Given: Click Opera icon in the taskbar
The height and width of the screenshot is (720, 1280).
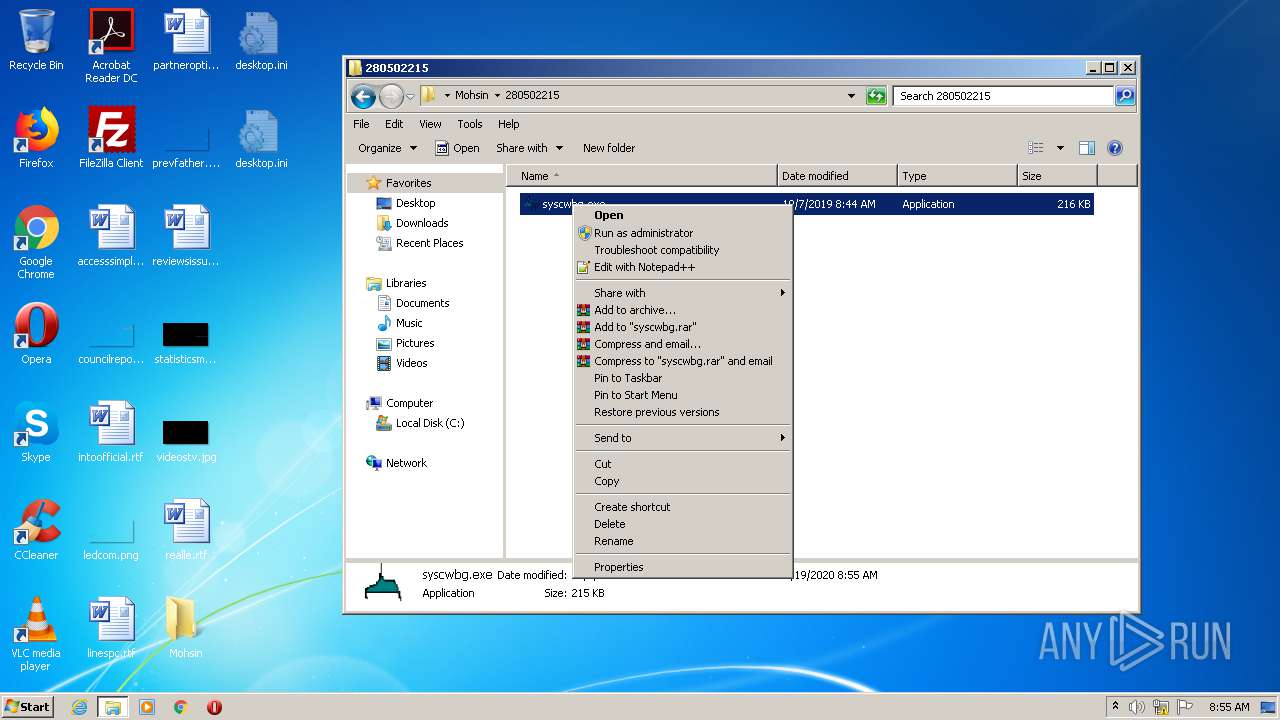Looking at the screenshot, I should 214,707.
